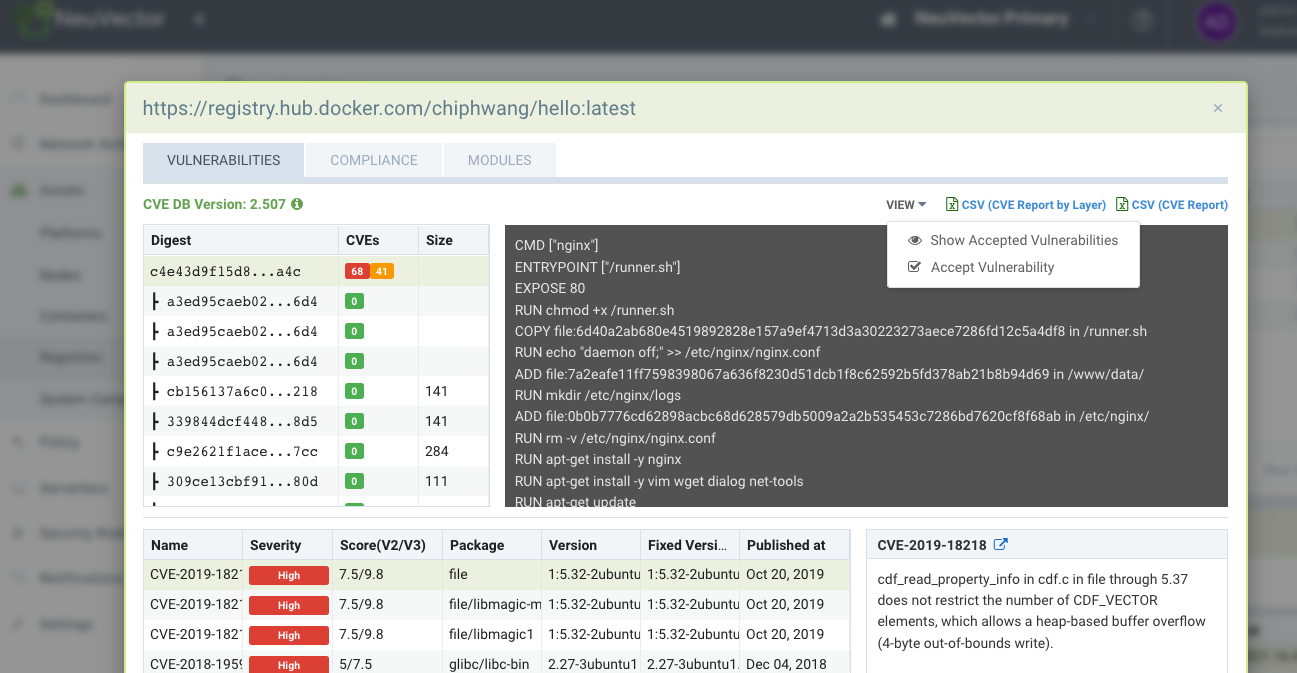Sort by Published at column
1297x673 pixels.
(786, 545)
